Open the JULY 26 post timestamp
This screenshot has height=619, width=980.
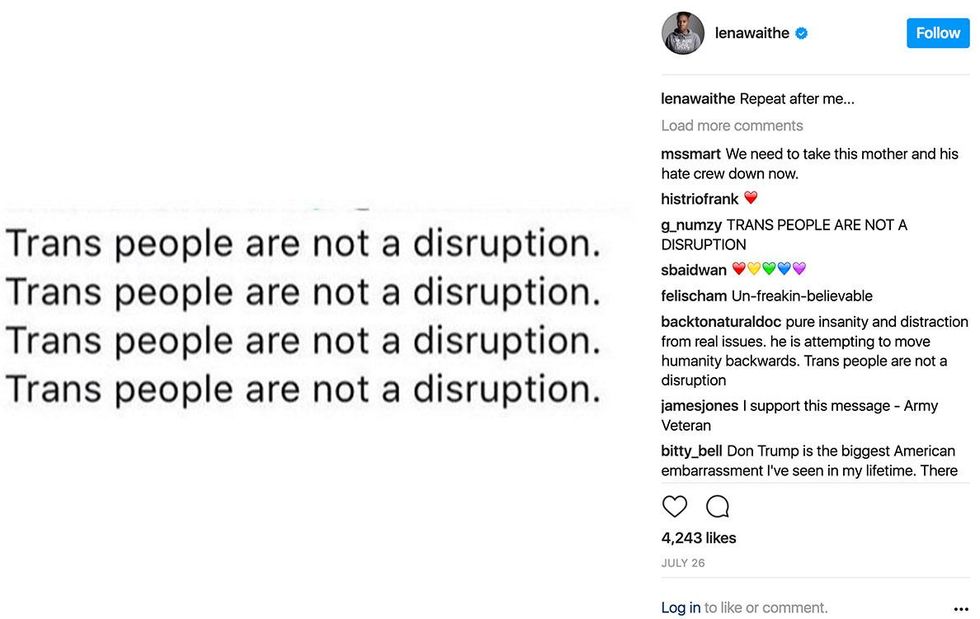tap(681, 563)
